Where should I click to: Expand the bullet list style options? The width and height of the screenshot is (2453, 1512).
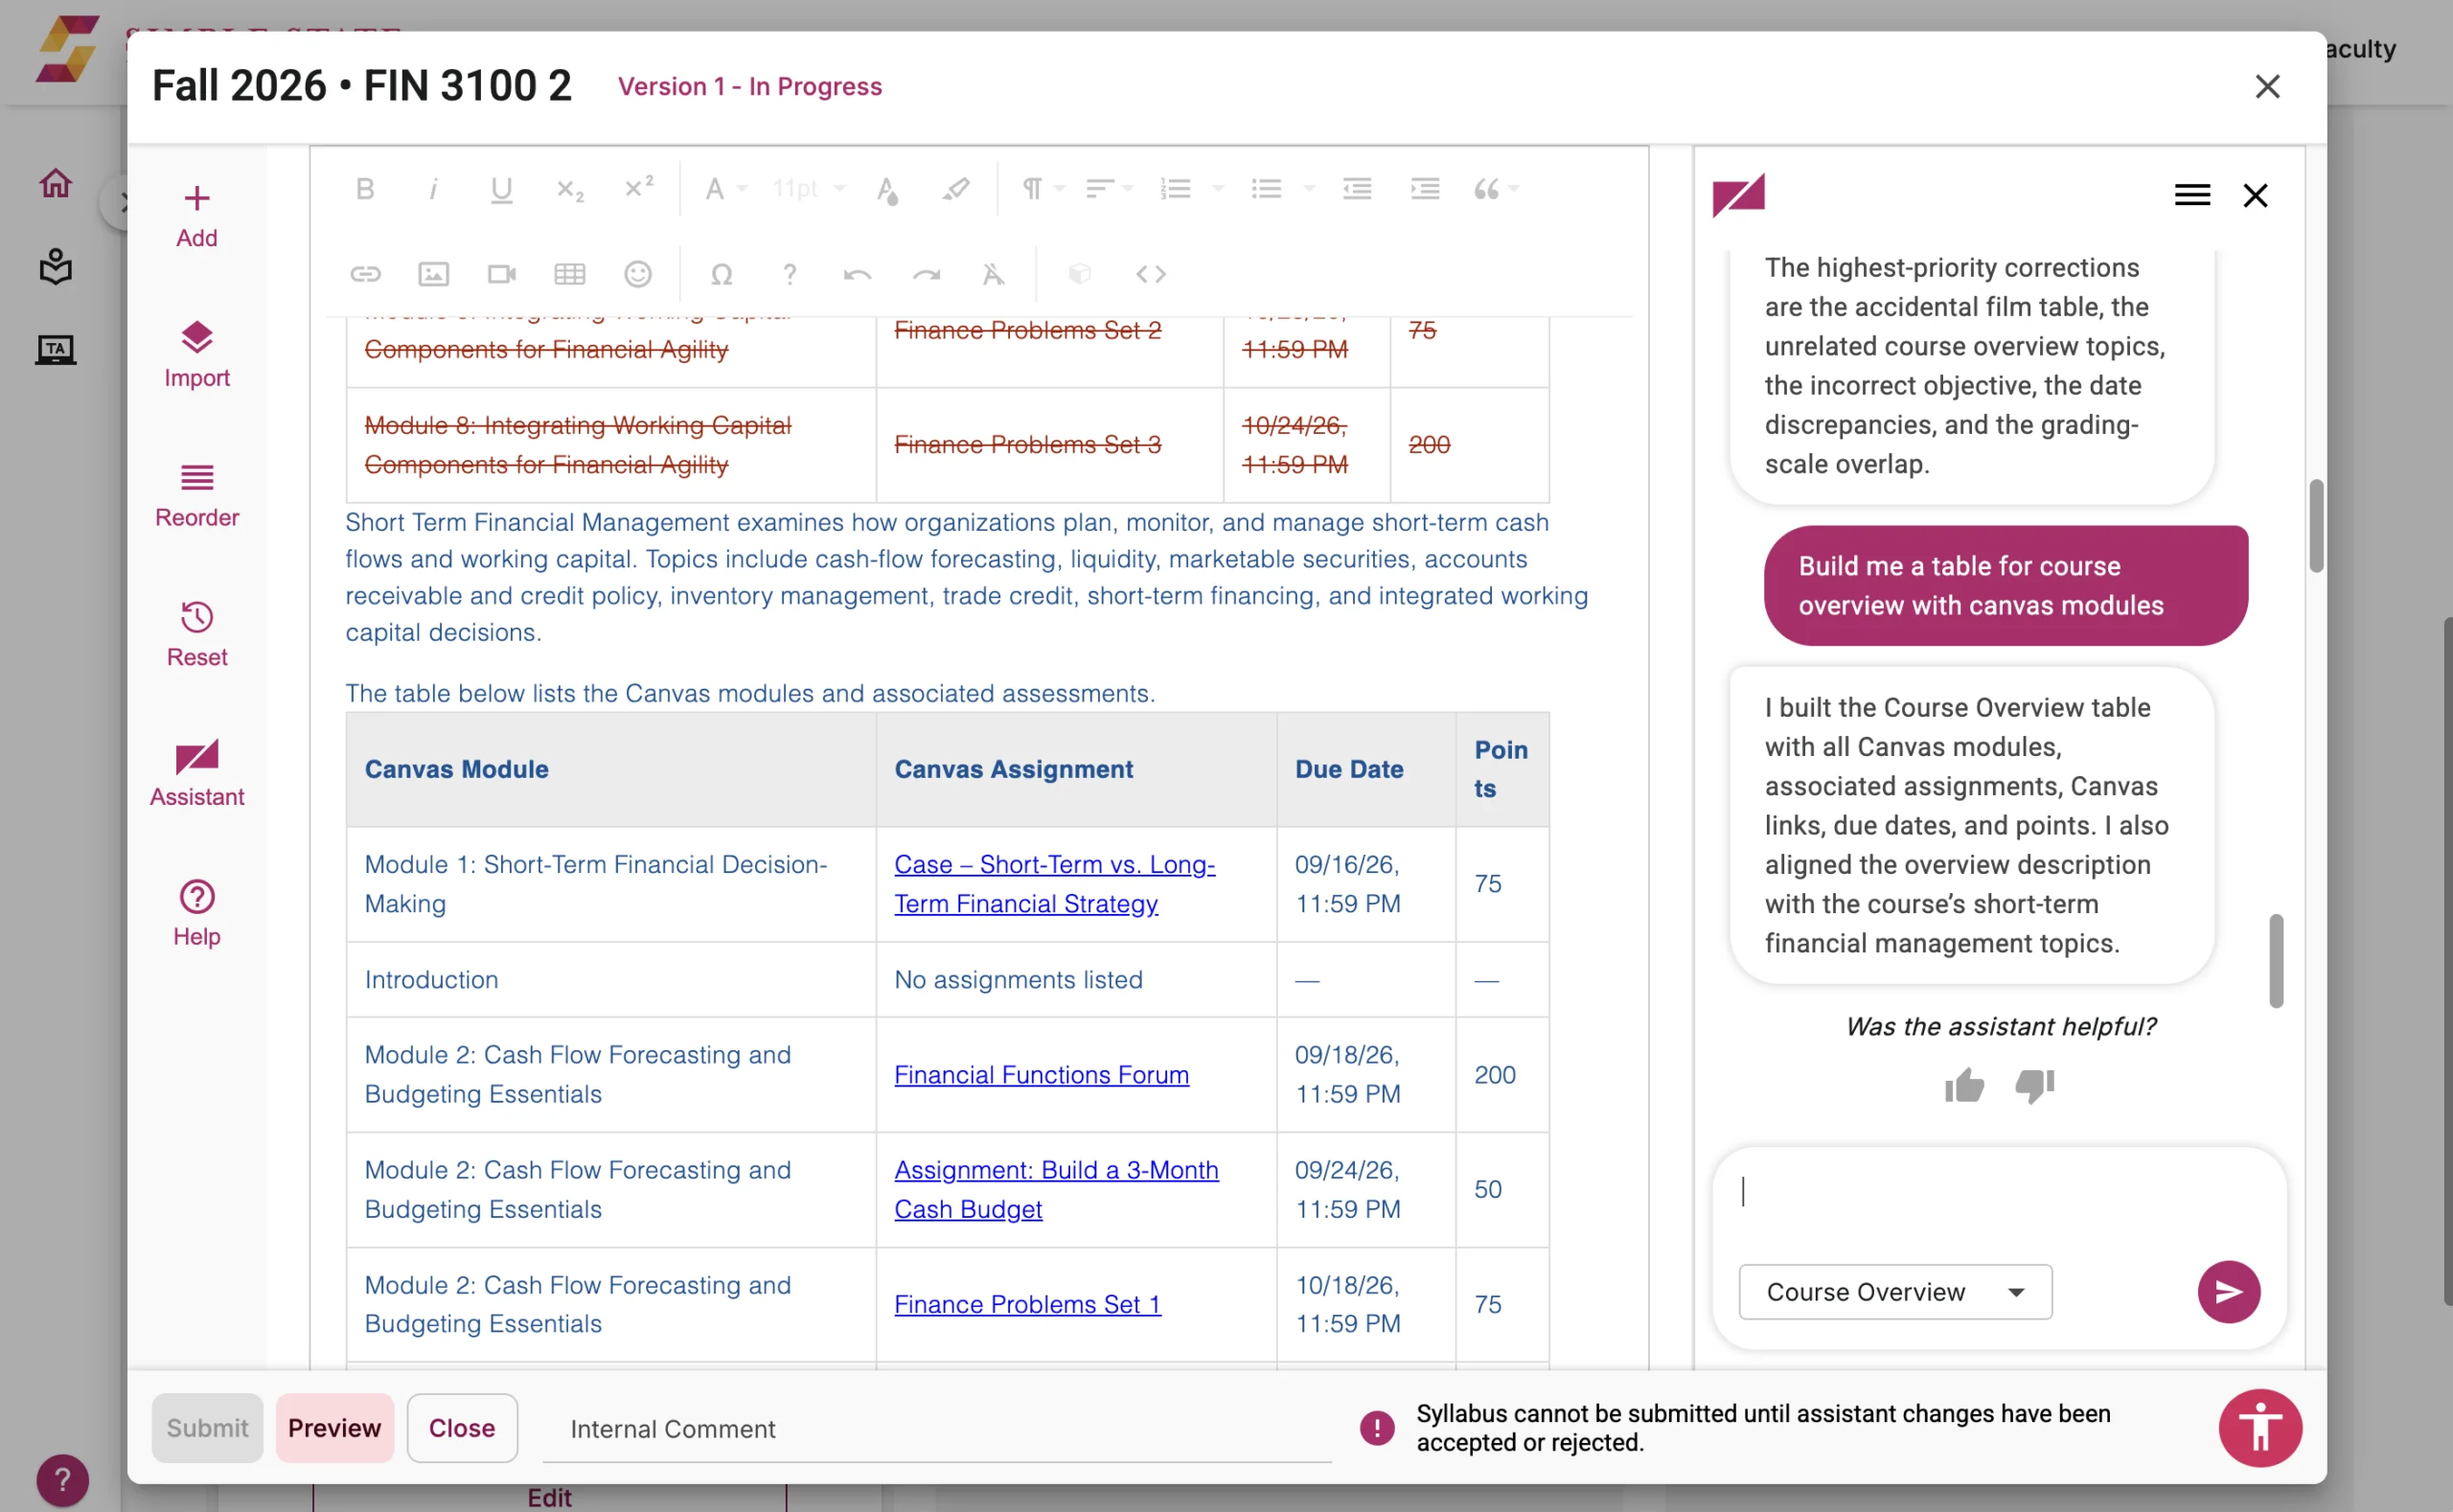pos(1308,189)
